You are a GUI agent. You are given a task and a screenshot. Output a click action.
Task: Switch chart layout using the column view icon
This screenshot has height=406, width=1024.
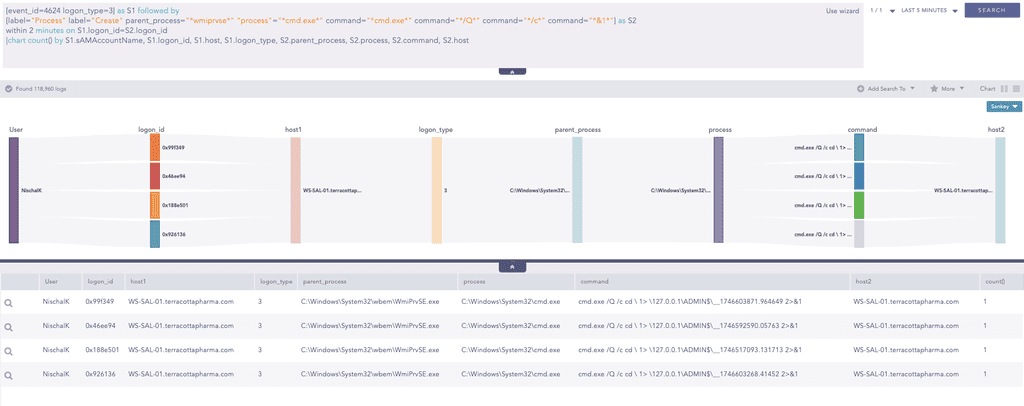pyautogui.click(x=1003, y=88)
